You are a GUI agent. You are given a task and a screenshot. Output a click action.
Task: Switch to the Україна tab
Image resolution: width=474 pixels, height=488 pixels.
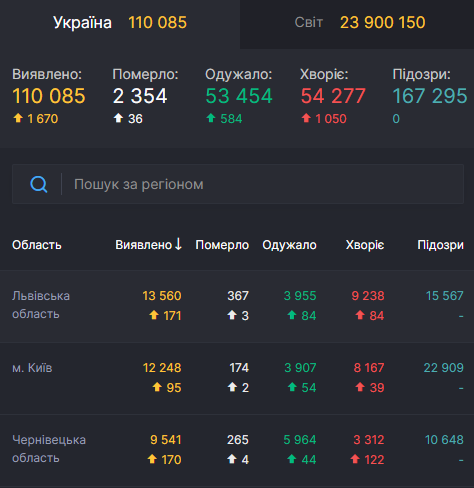[120, 24]
